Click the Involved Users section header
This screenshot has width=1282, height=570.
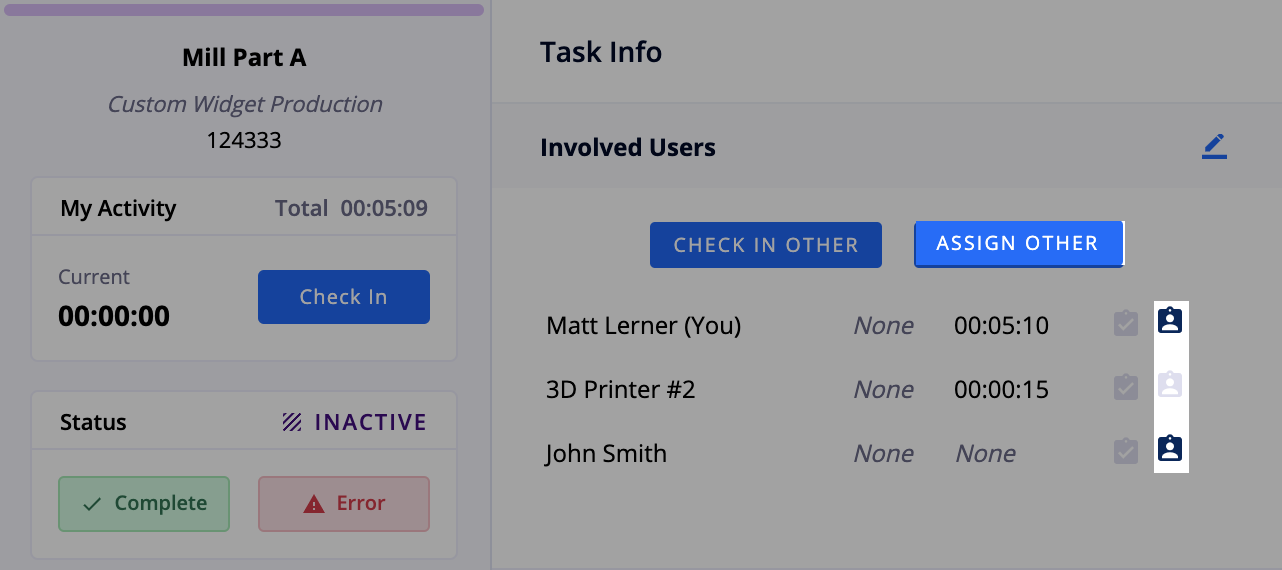628,148
